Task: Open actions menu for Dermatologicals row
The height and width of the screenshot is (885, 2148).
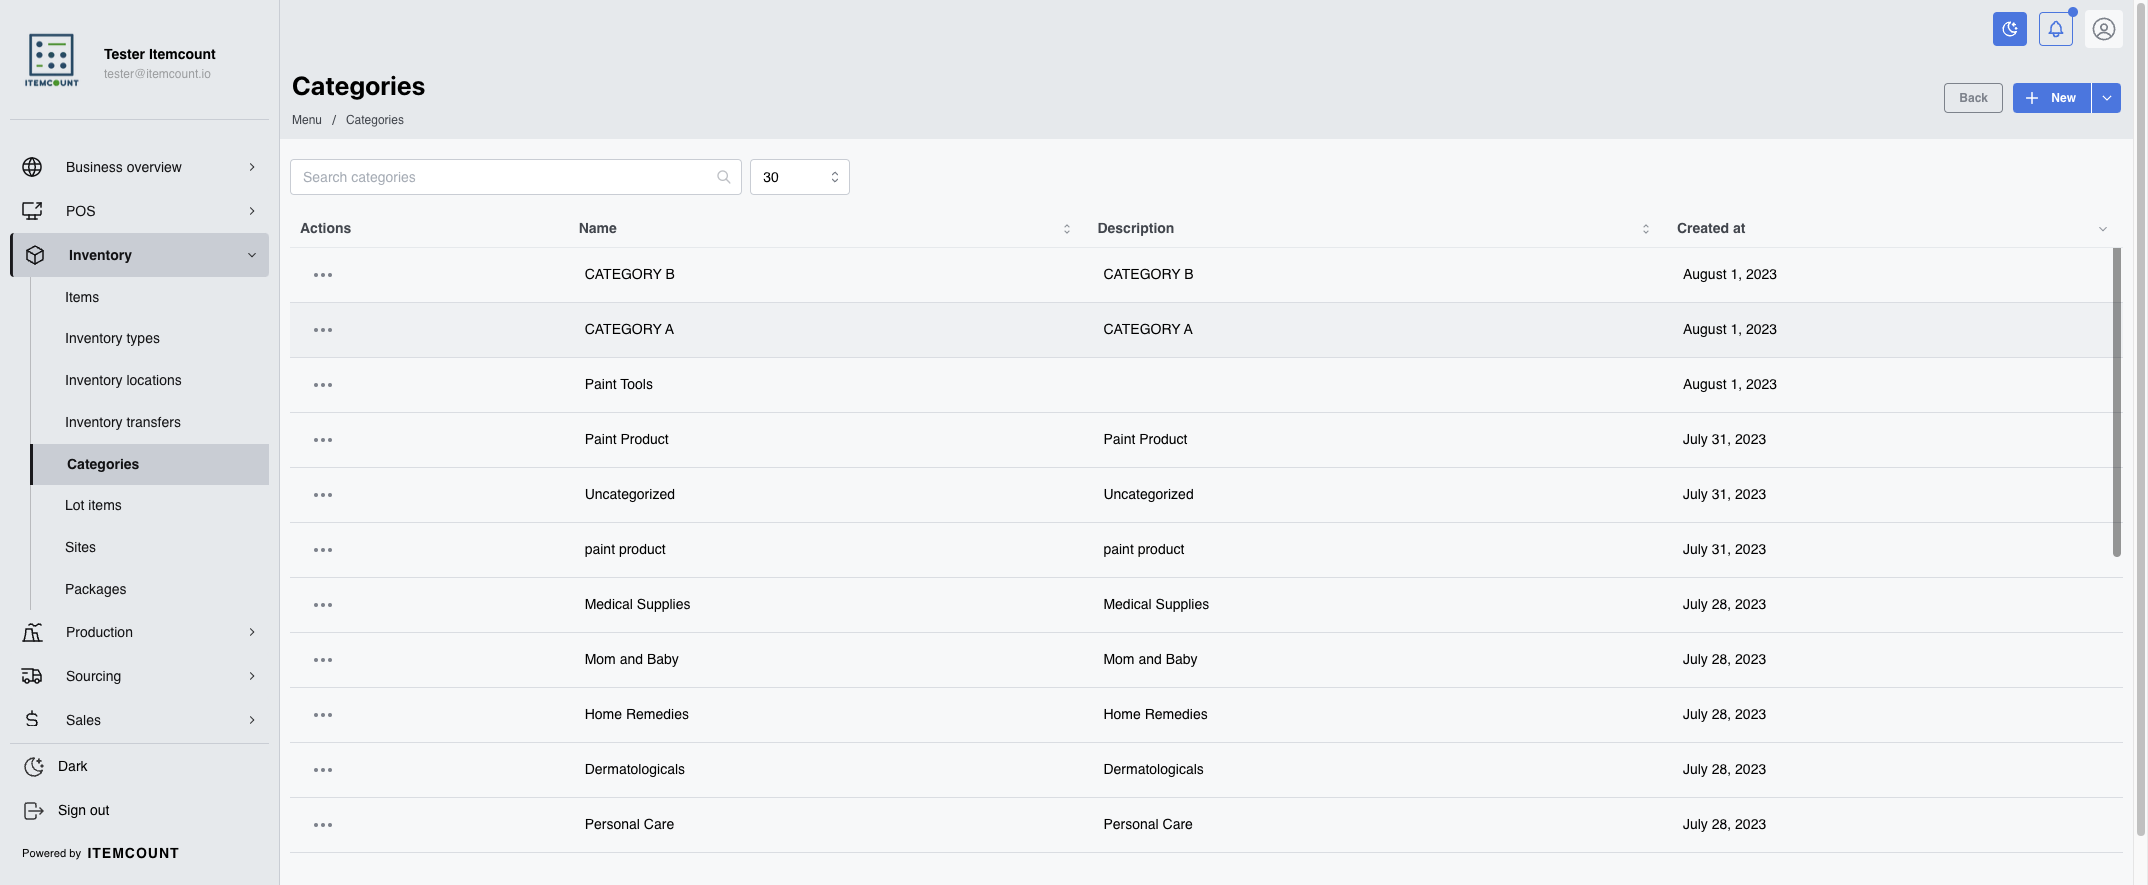Action: point(323,770)
